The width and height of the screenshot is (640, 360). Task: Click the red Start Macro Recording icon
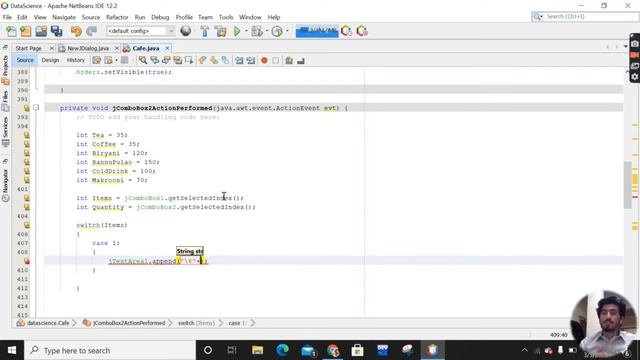[x=264, y=60]
